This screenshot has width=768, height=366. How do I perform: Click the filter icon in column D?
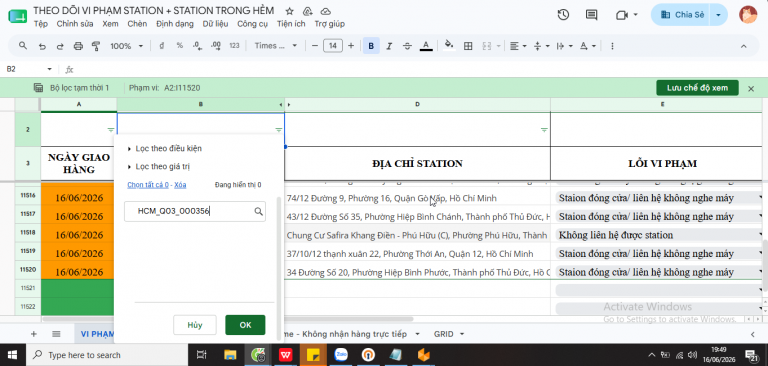coord(544,130)
